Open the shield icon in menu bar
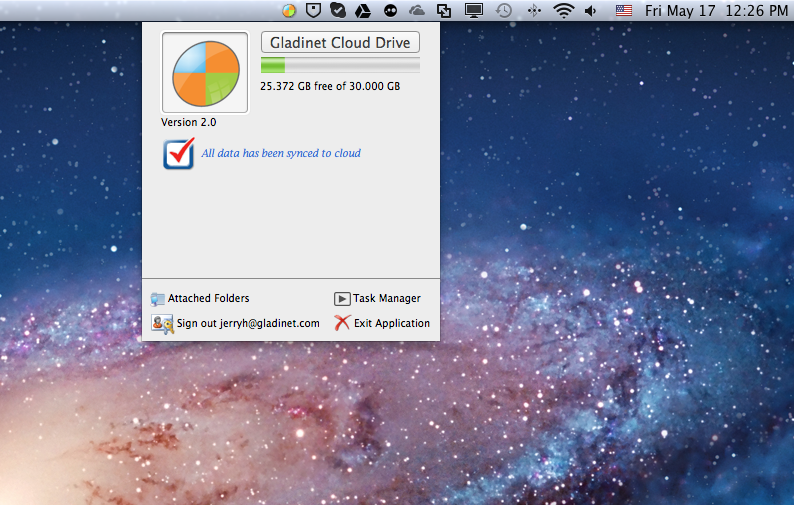794x505 pixels. 313,11
